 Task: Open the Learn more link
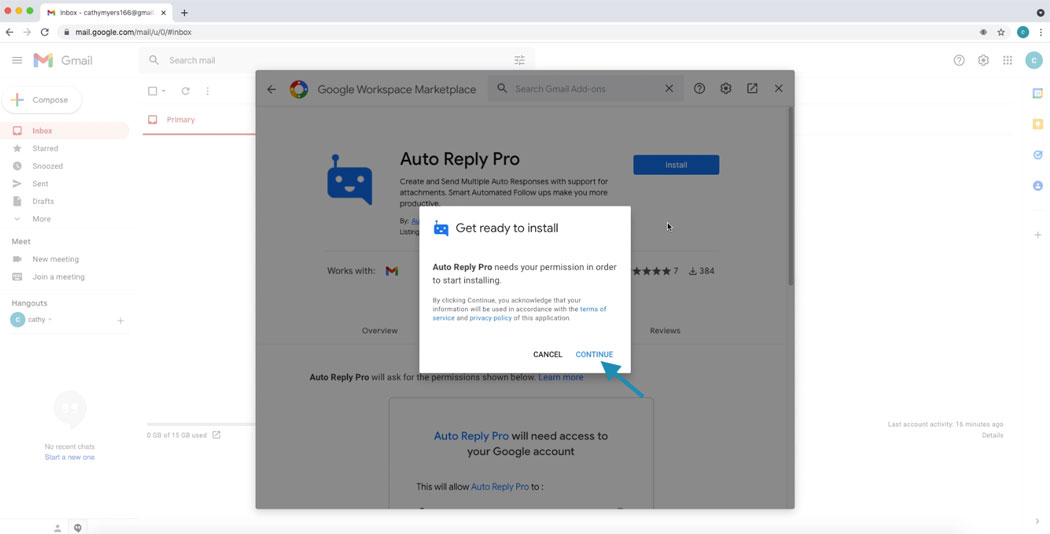[560, 377]
